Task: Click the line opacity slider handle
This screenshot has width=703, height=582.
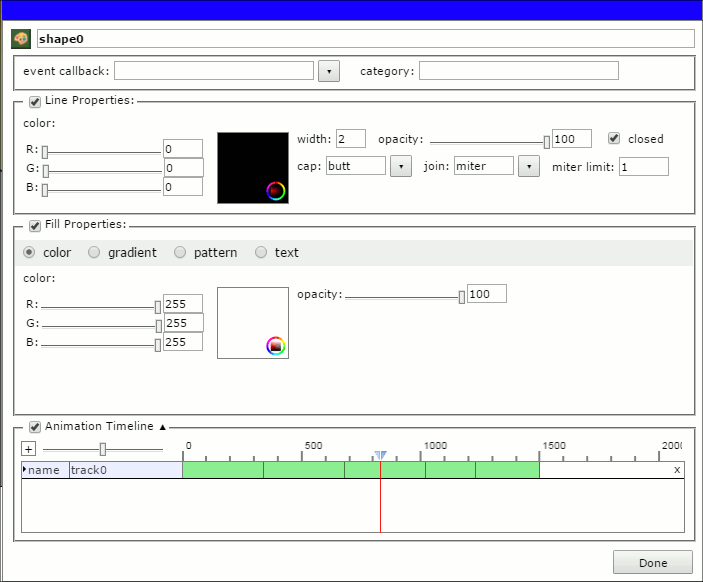Action: click(x=547, y=143)
